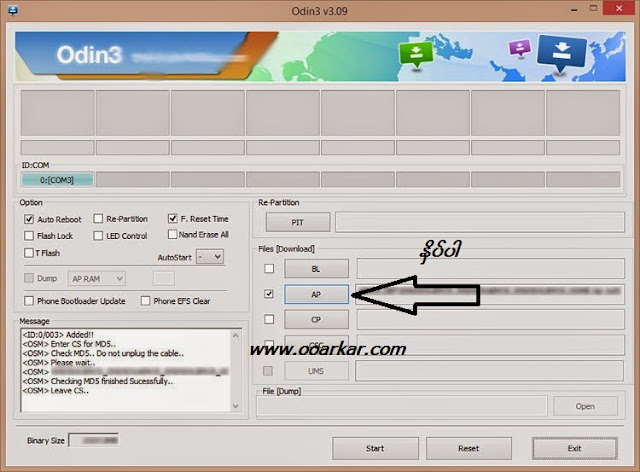Maximize the Odin3 window
This screenshot has width=640, height=472.
coord(593,8)
